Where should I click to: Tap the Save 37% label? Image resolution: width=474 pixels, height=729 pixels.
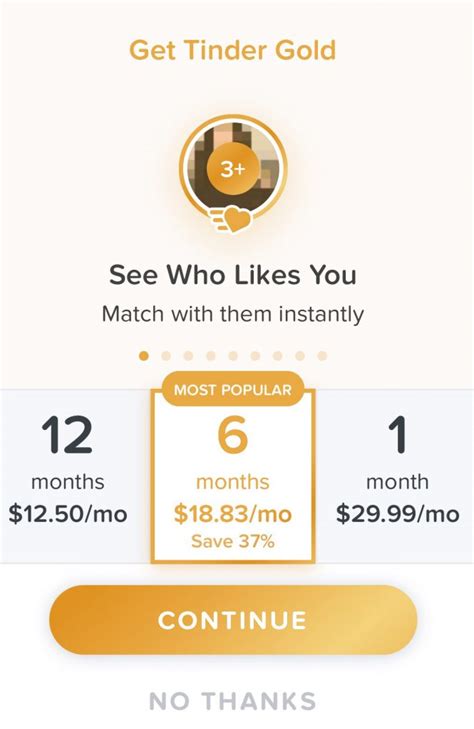click(x=233, y=542)
